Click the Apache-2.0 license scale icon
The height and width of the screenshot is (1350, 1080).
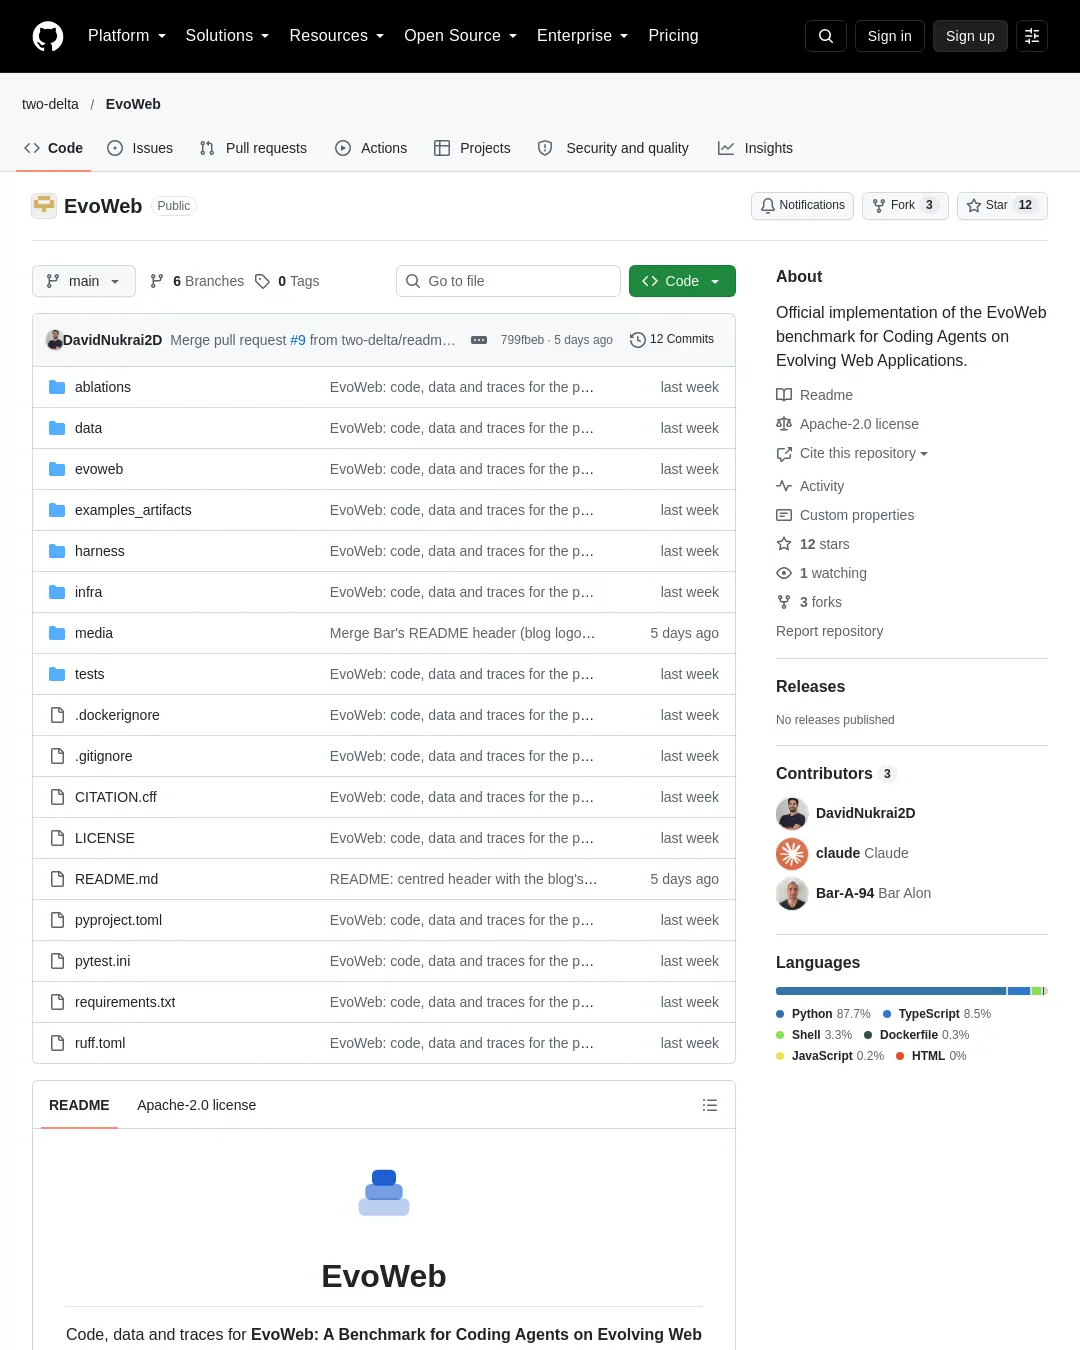[784, 424]
